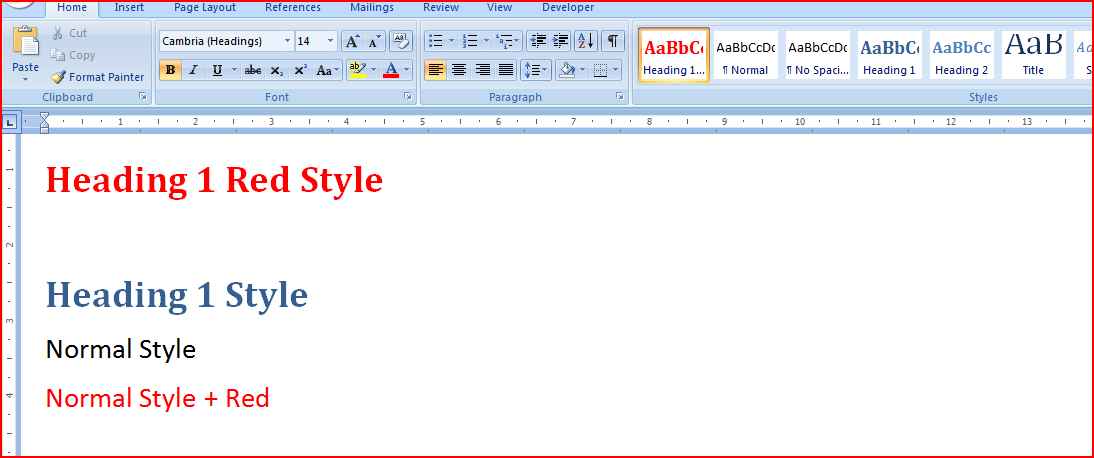Screen dimensions: 1094x458
Task: Open the font name dropdown
Action: point(288,41)
